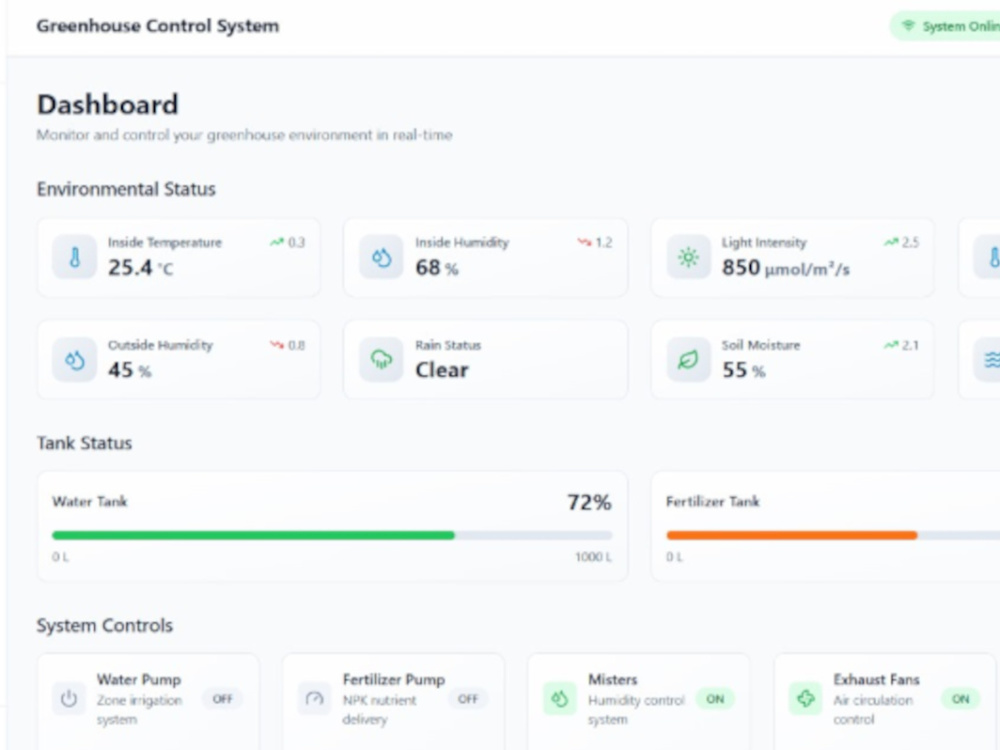Click the Zone irrigation system description
Screen dimensions: 1000x750
point(139,710)
